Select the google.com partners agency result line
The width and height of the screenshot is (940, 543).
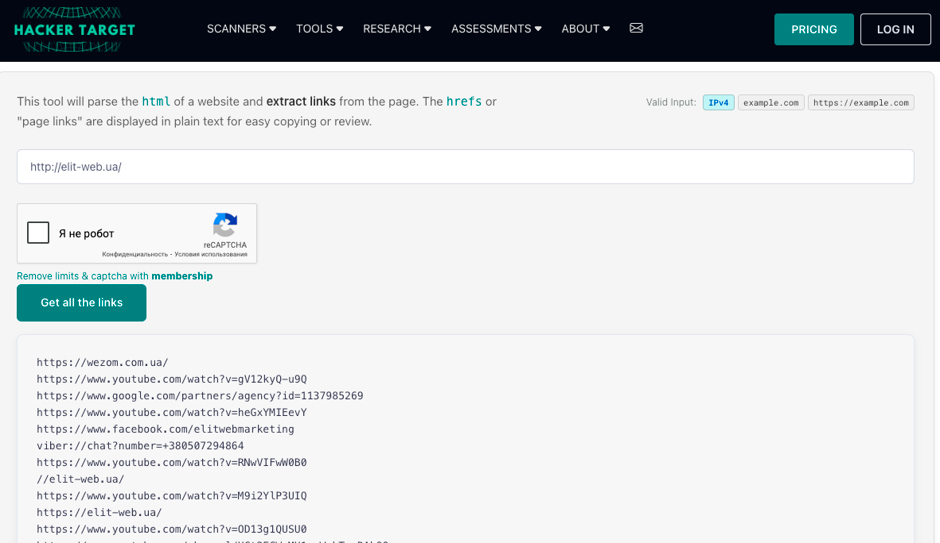pyautogui.click(x=200, y=396)
